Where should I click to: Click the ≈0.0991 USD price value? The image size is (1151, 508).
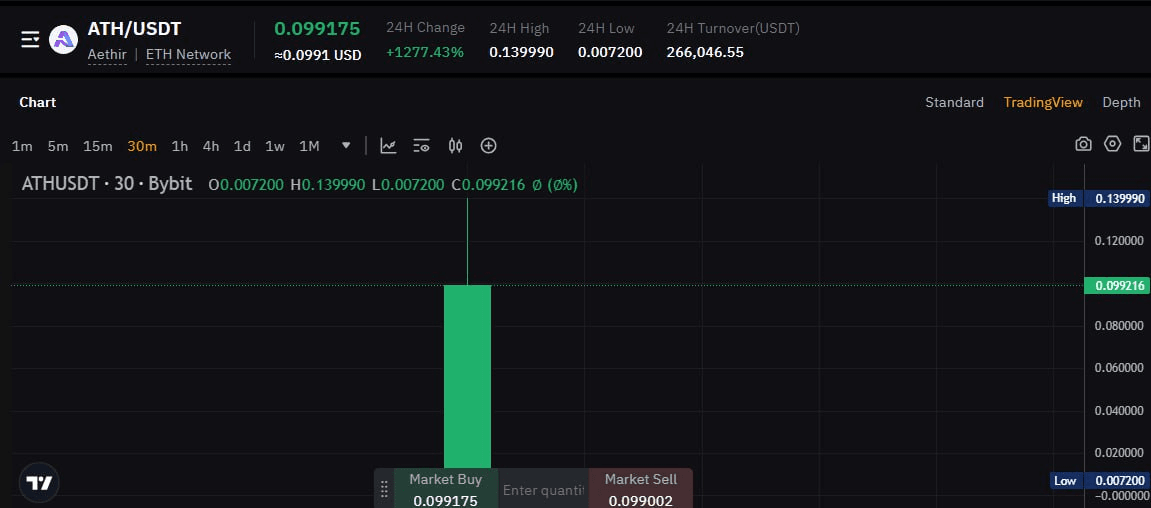pos(318,55)
